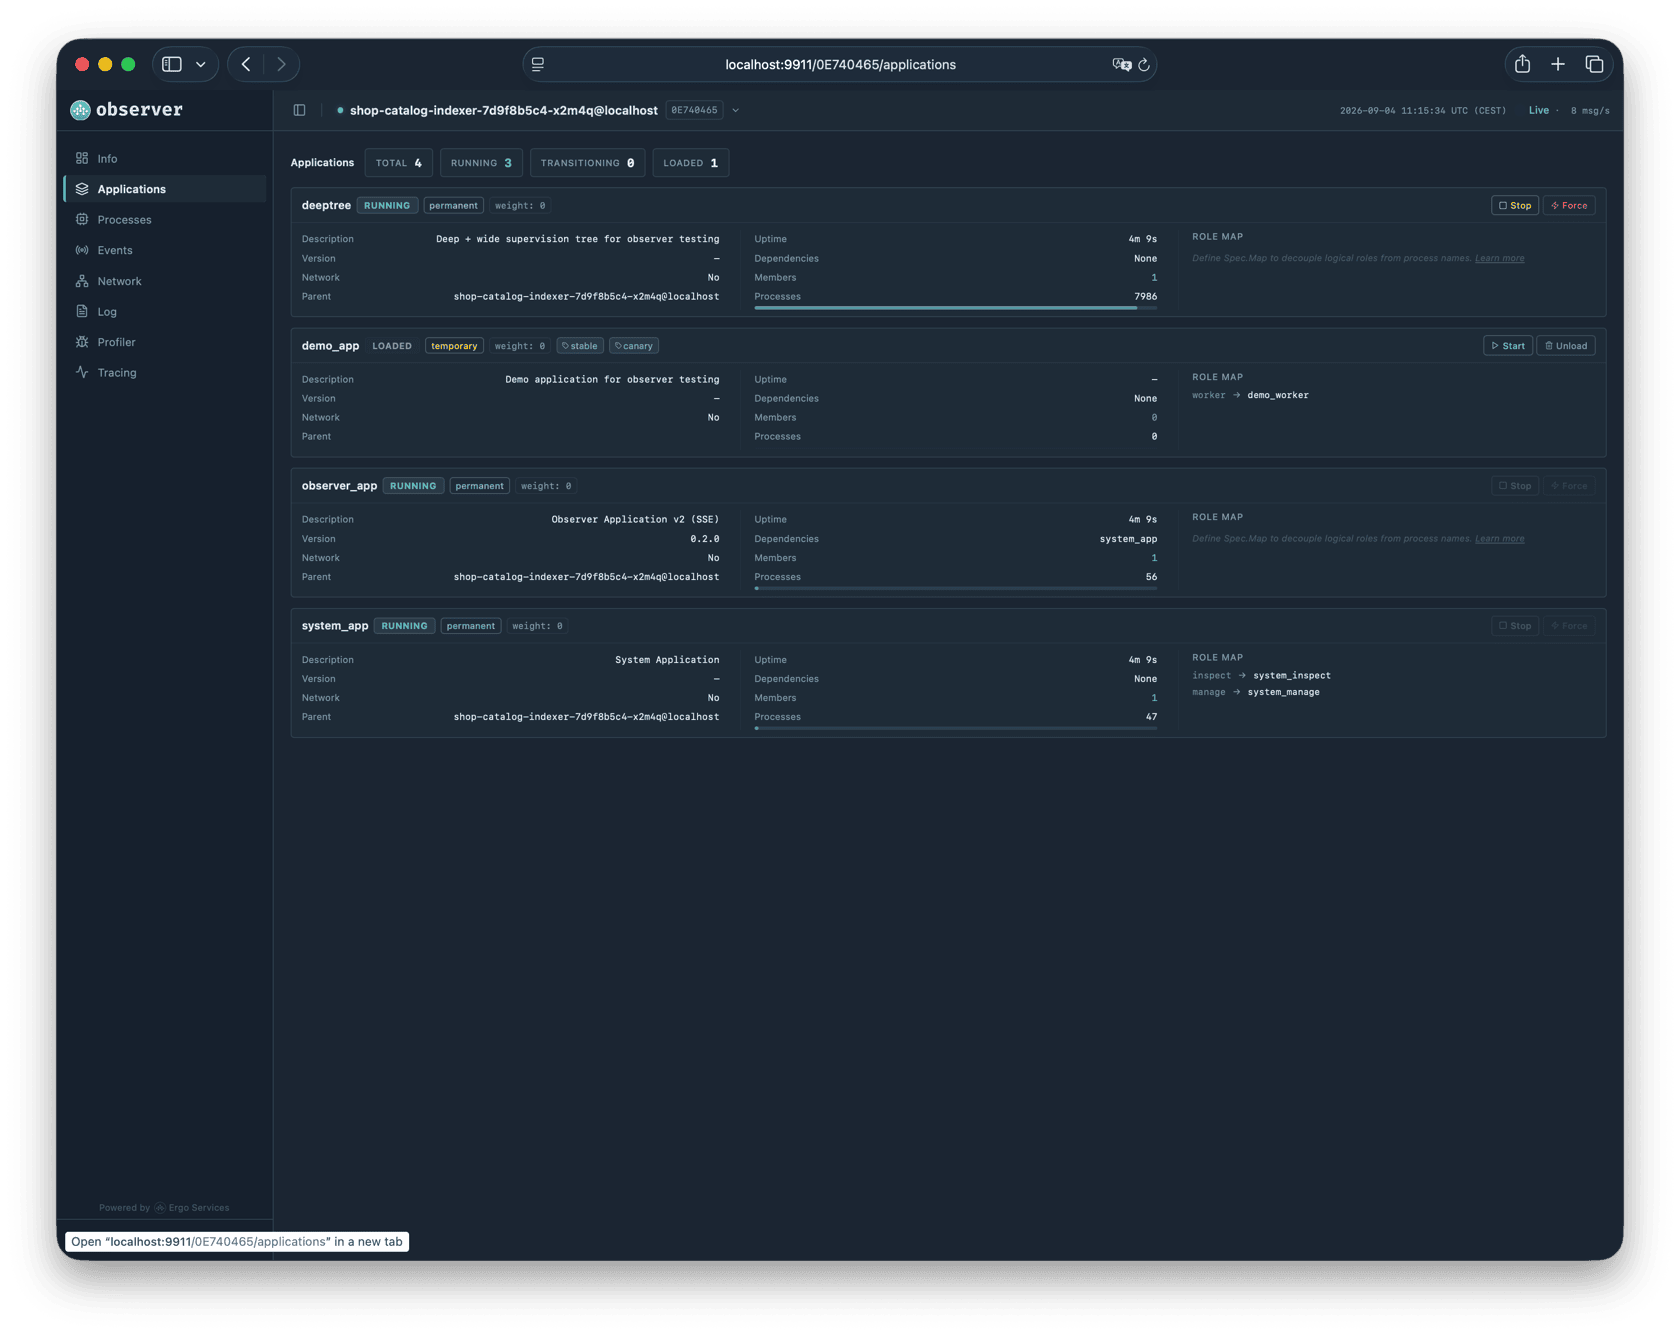
Task: Open Safari sidebar options dropdown chevron
Action: (x=201, y=64)
